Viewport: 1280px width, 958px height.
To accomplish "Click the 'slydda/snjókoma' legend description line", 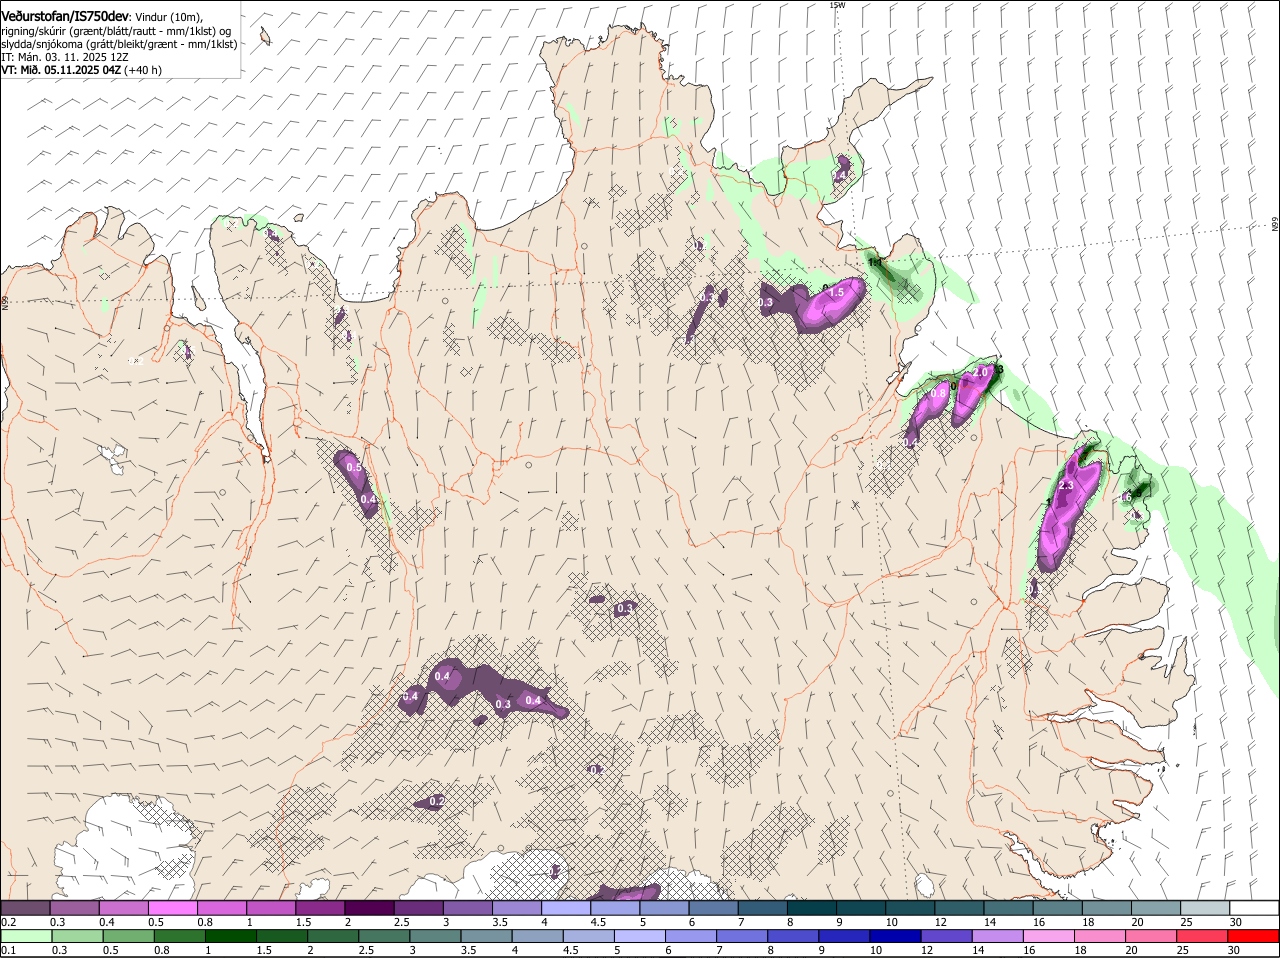I will point(120,44).
